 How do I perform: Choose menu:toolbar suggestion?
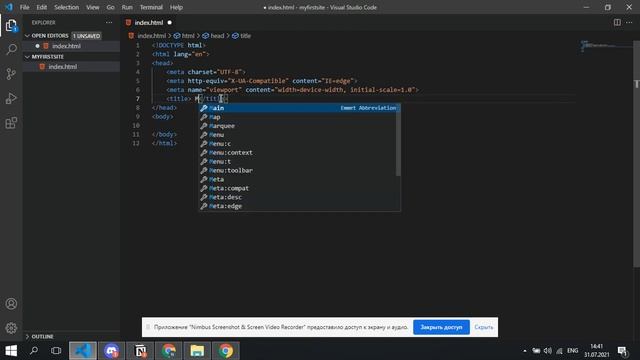coord(298,171)
